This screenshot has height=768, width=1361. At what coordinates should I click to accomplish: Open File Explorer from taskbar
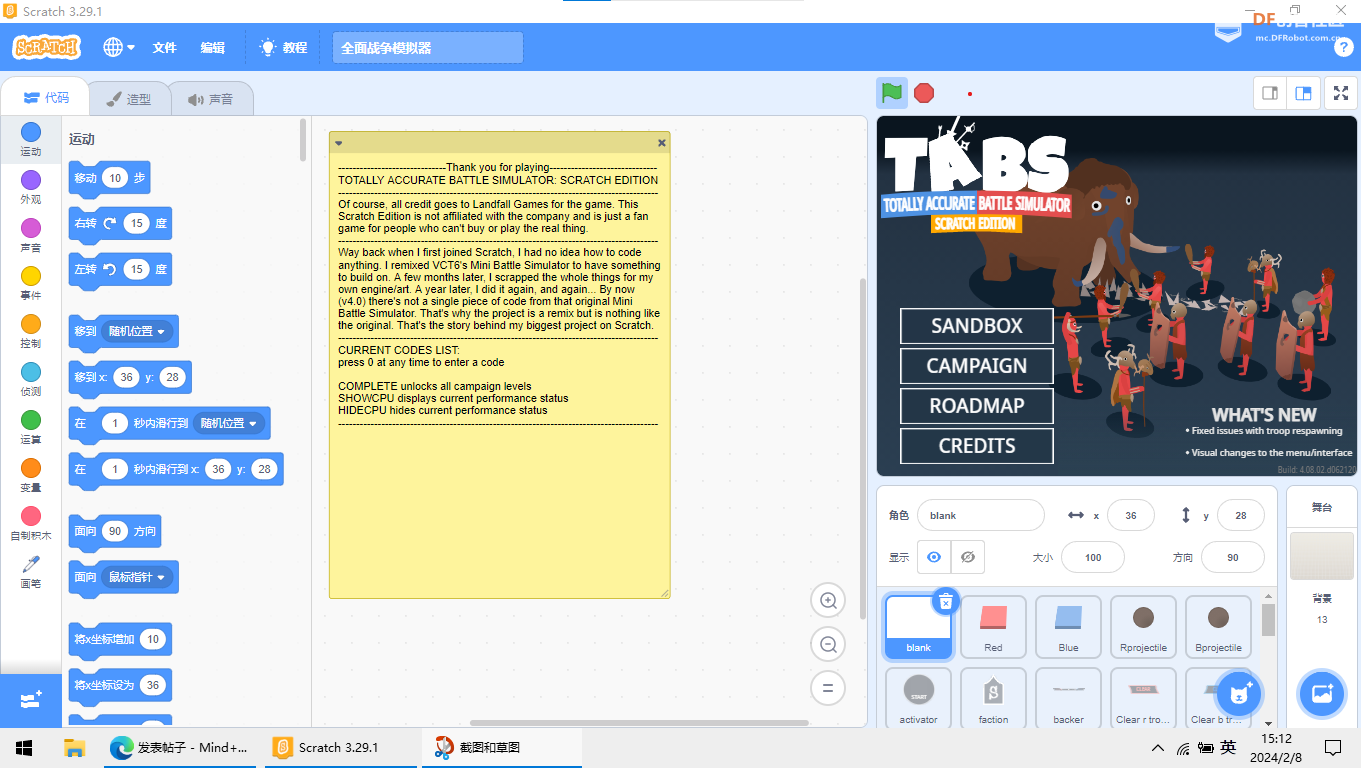74,747
